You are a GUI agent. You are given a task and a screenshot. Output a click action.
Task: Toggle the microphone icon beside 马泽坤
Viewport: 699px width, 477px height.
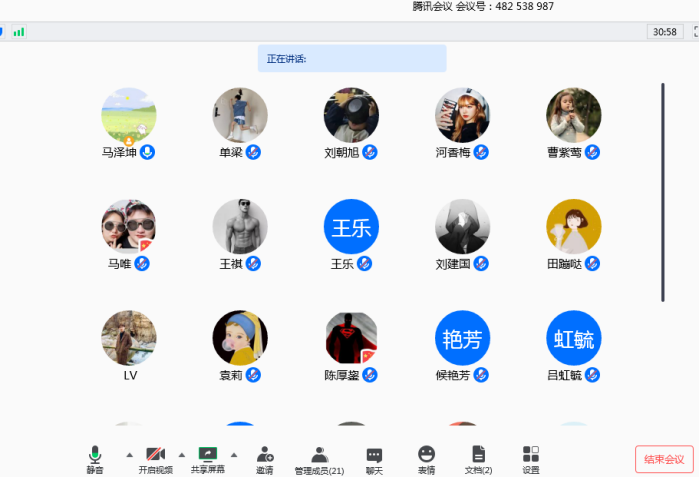click(147, 152)
